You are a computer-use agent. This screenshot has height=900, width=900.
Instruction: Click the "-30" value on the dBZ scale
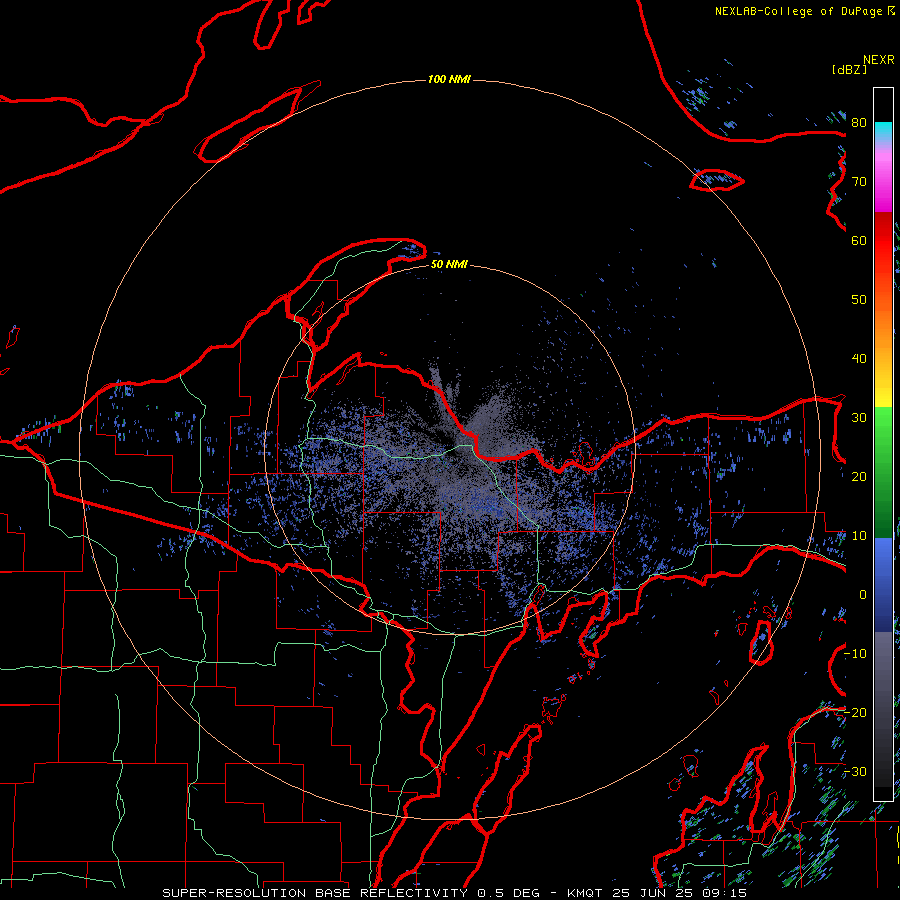(x=855, y=772)
